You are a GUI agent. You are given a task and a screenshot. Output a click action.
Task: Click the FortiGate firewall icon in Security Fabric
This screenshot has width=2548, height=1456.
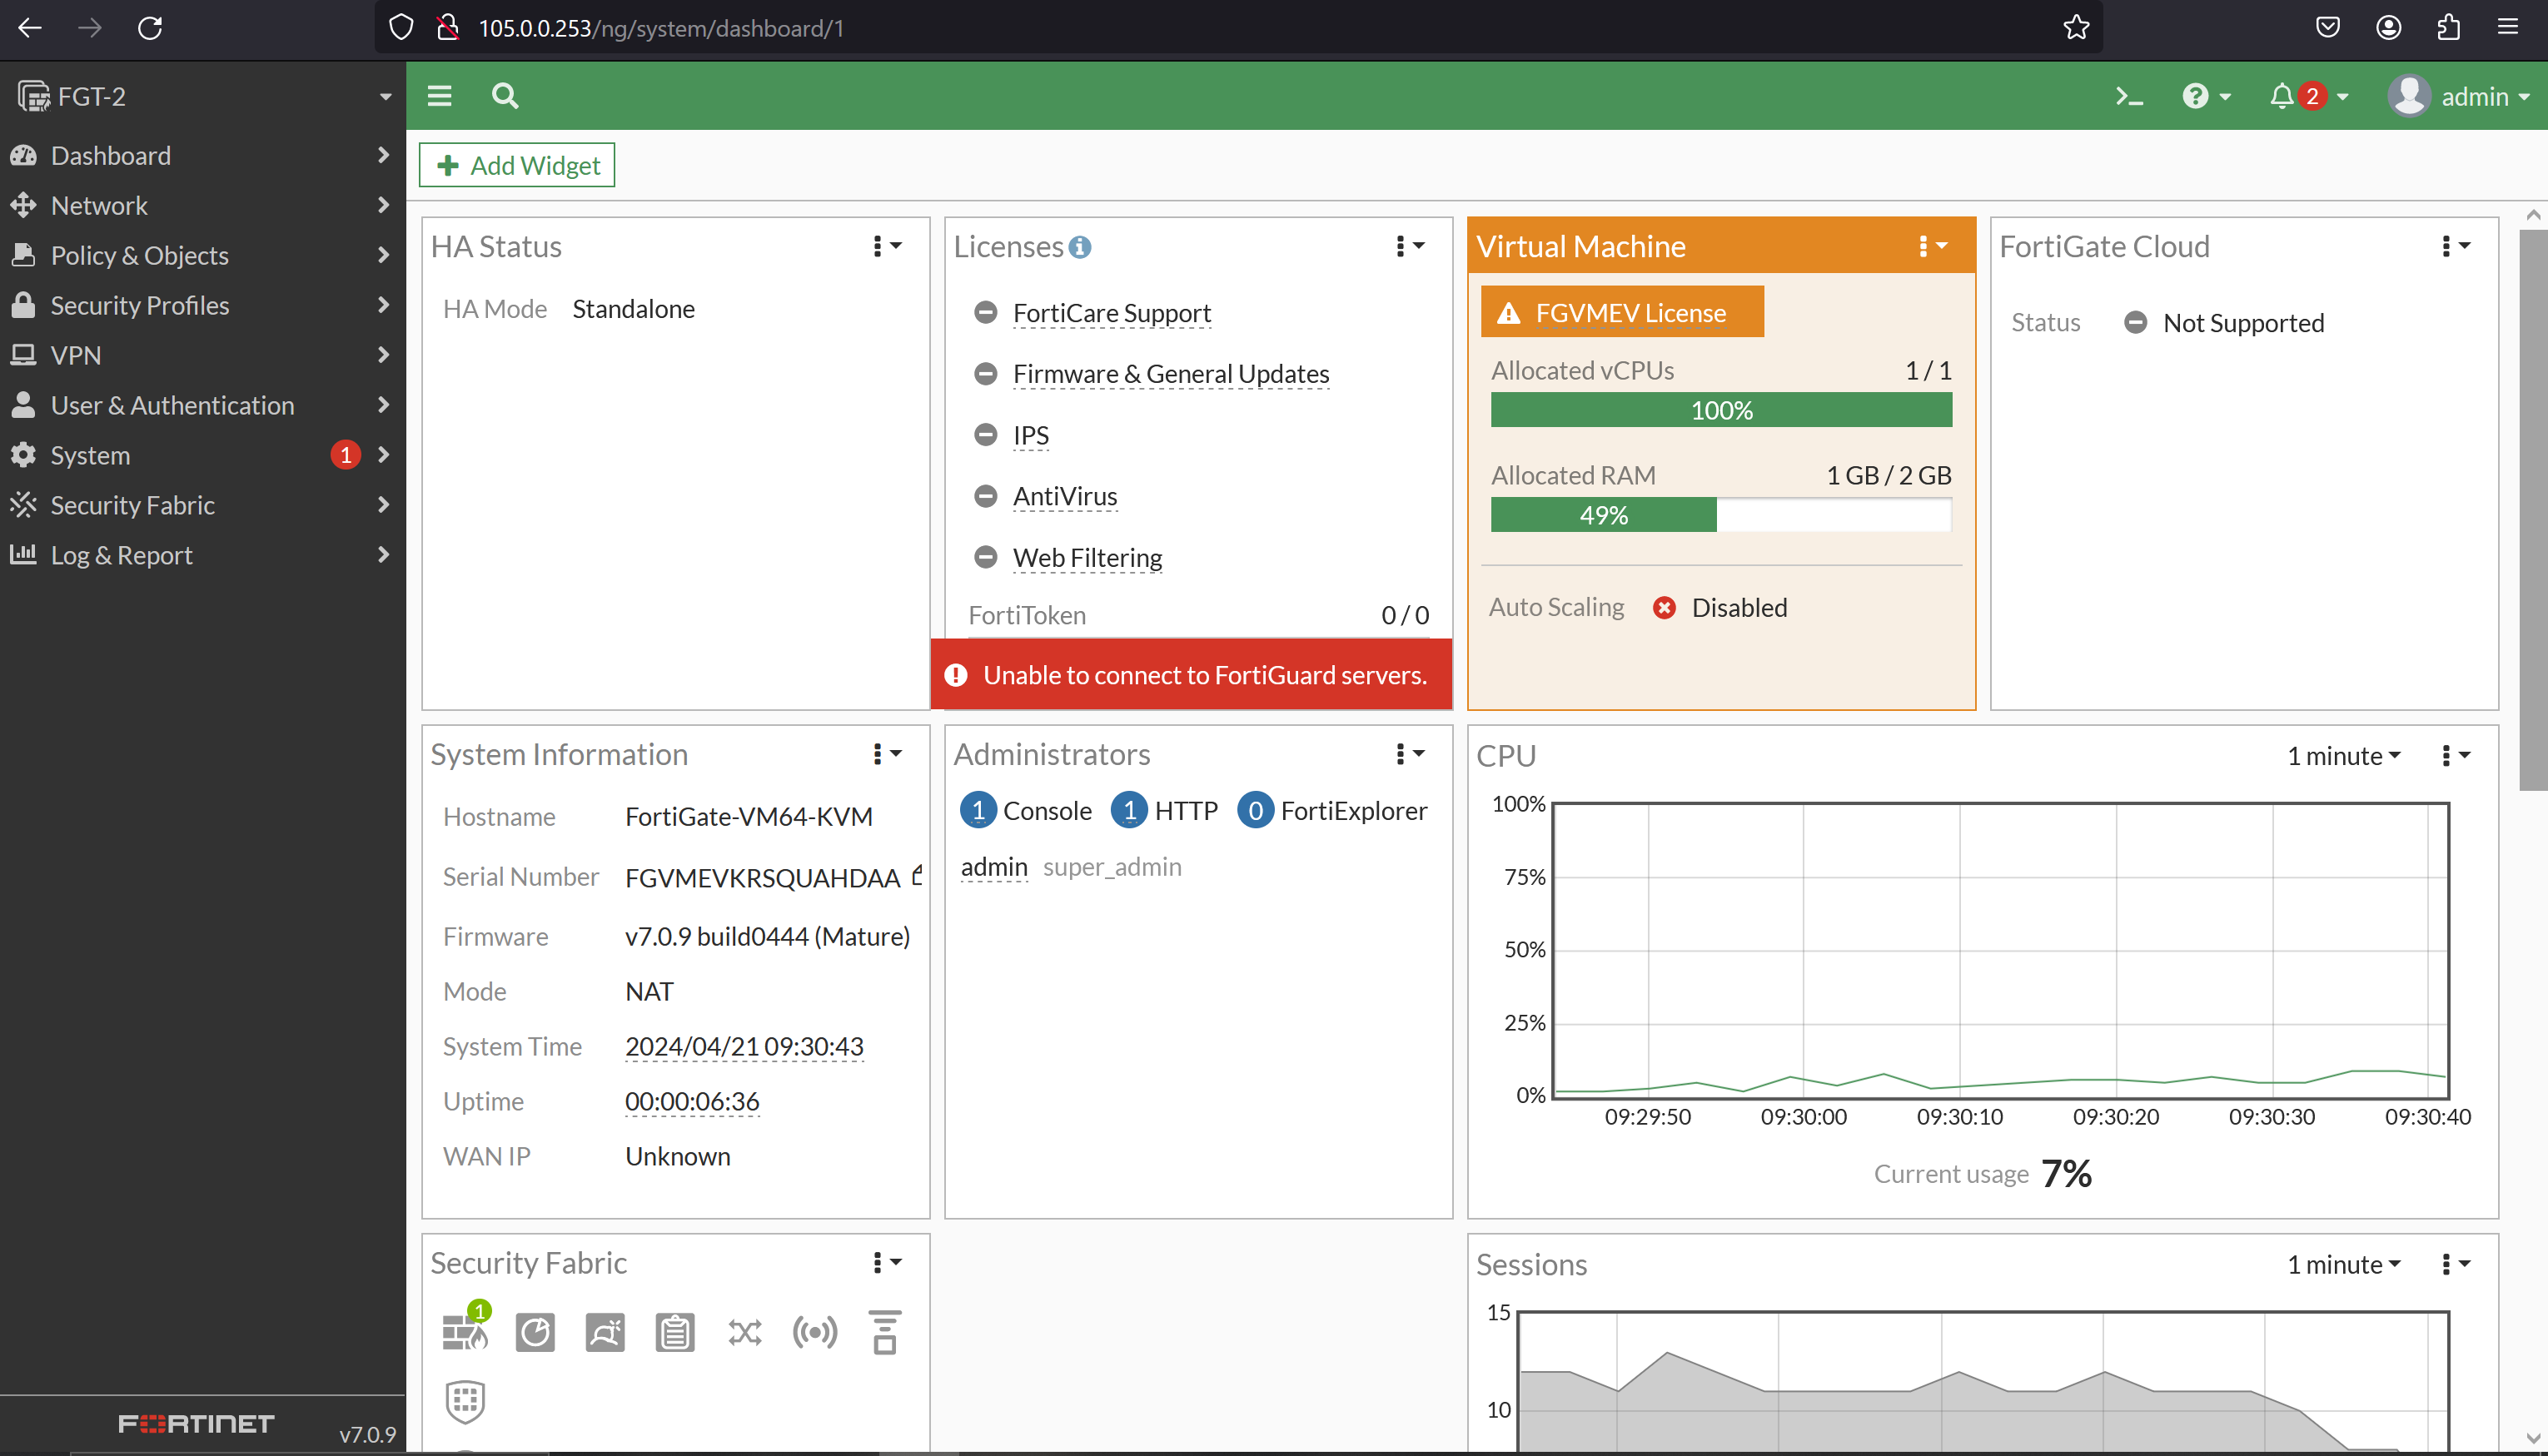[x=465, y=1330]
